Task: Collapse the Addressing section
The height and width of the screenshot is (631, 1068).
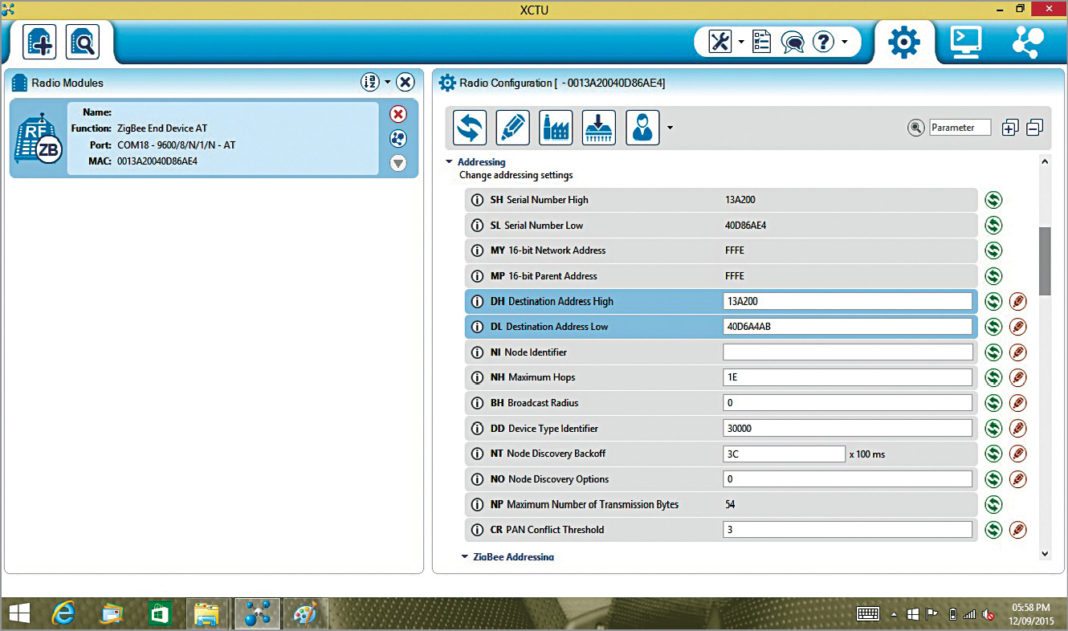Action: tap(449, 162)
